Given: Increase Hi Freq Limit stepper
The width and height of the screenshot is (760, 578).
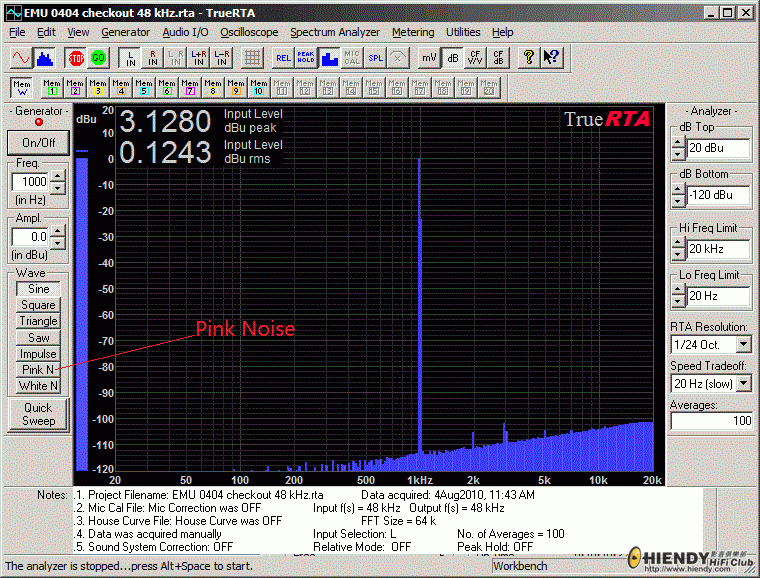Looking at the screenshot, I should tap(679, 243).
